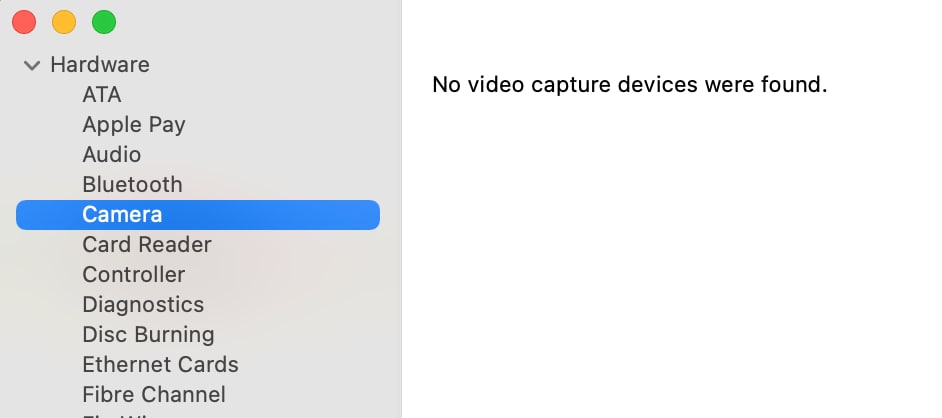Select the Hardware category label
Screen dimensions: 942x418
100,65
